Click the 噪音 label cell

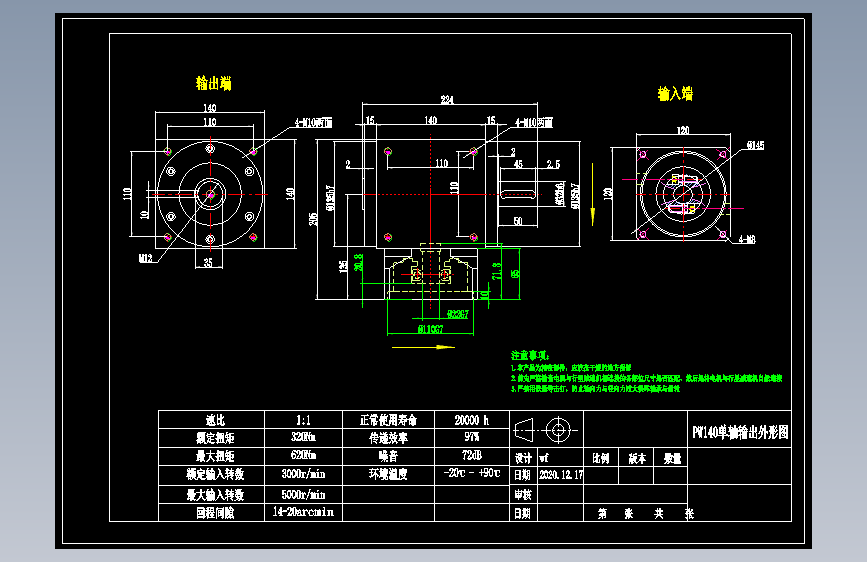point(388,456)
